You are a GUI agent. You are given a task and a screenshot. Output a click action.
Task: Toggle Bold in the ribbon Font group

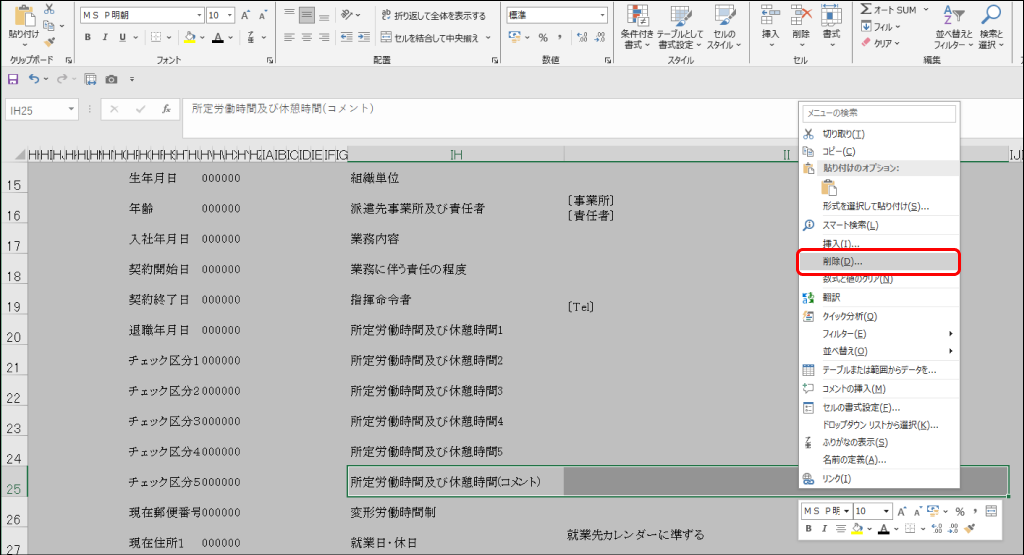coord(88,38)
